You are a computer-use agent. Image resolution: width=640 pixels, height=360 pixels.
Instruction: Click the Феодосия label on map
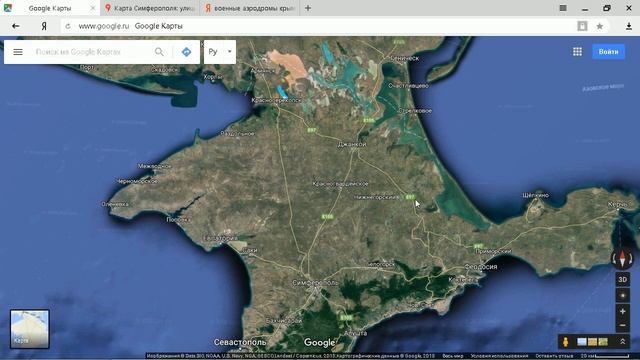tap(481, 267)
